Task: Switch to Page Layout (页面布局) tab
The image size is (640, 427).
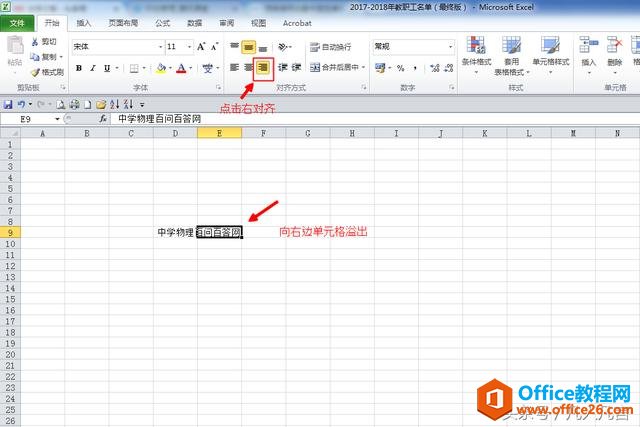Action: [123, 23]
